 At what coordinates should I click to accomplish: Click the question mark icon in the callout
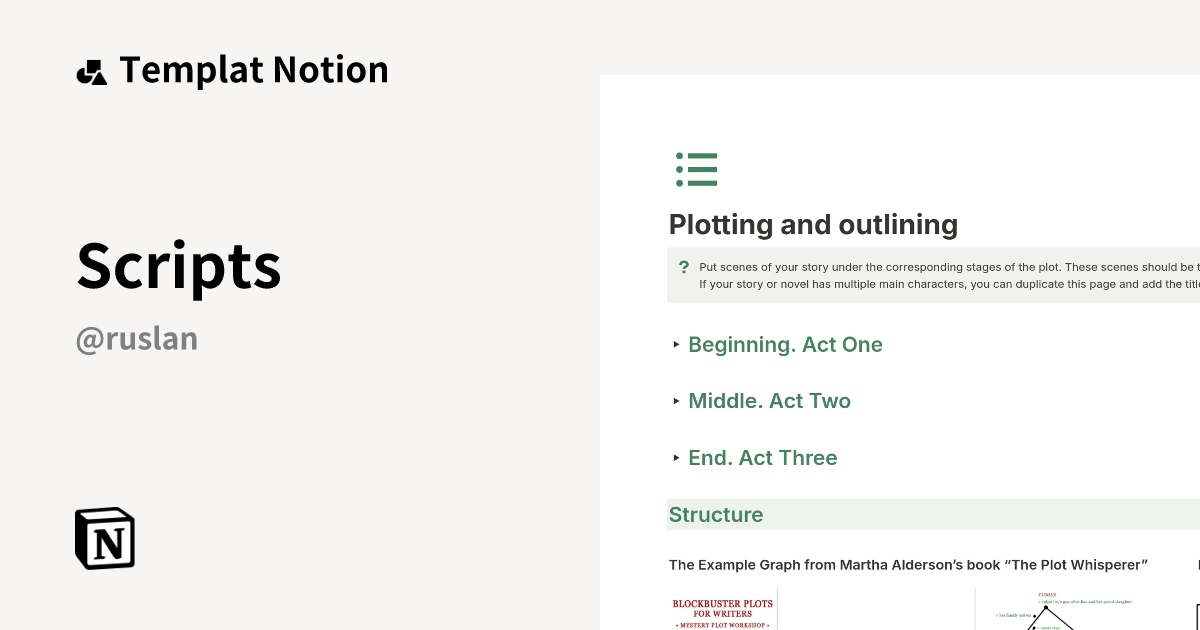pyautogui.click(x=684, y=267)
